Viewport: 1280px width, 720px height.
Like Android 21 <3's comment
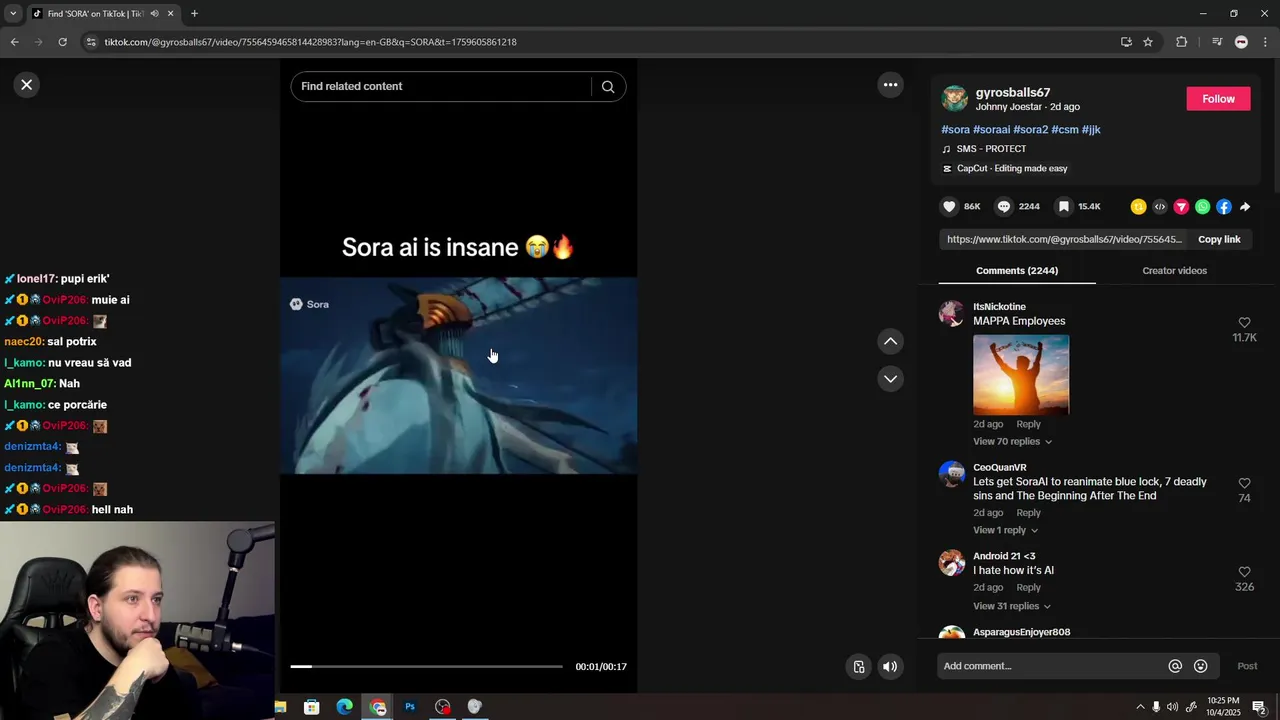(x=1244, y=572)
